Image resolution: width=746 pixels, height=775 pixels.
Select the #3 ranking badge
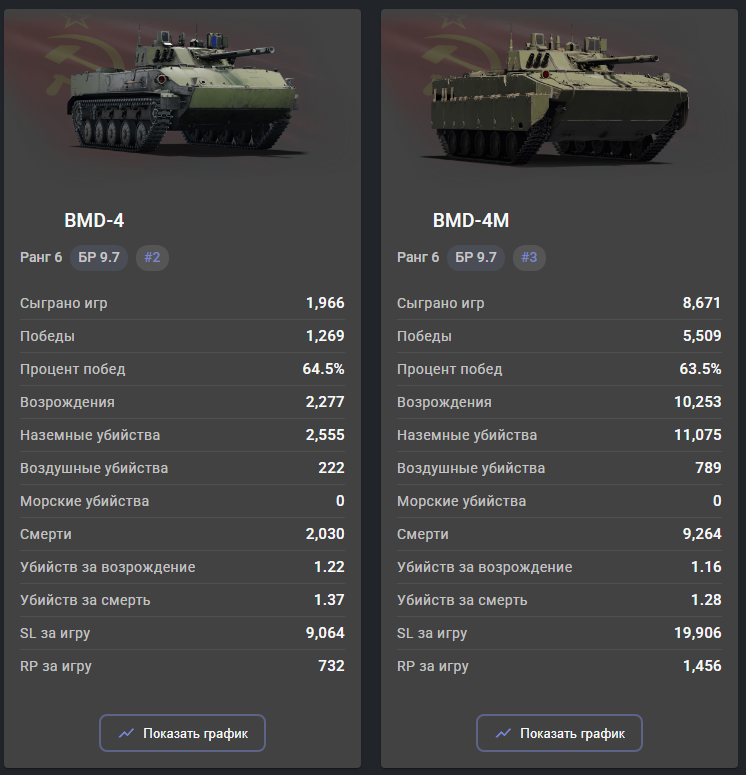(x=529, y=257)
